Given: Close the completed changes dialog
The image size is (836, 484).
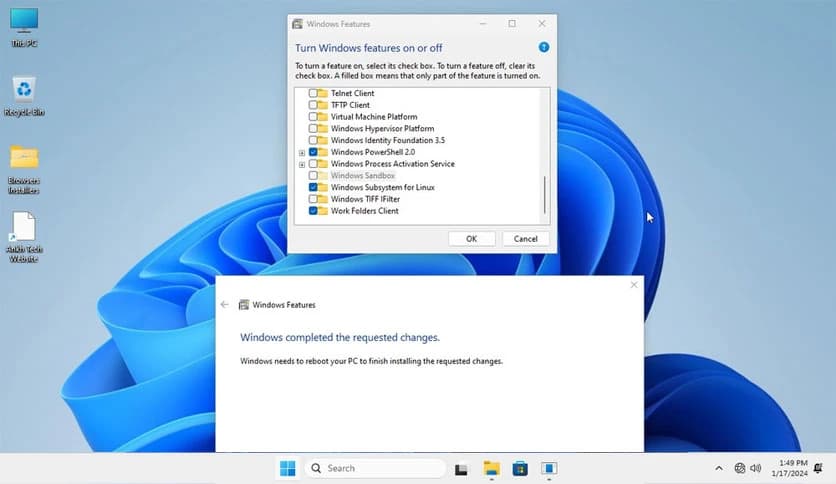Looking at the screenshot, I should (634, 285).
